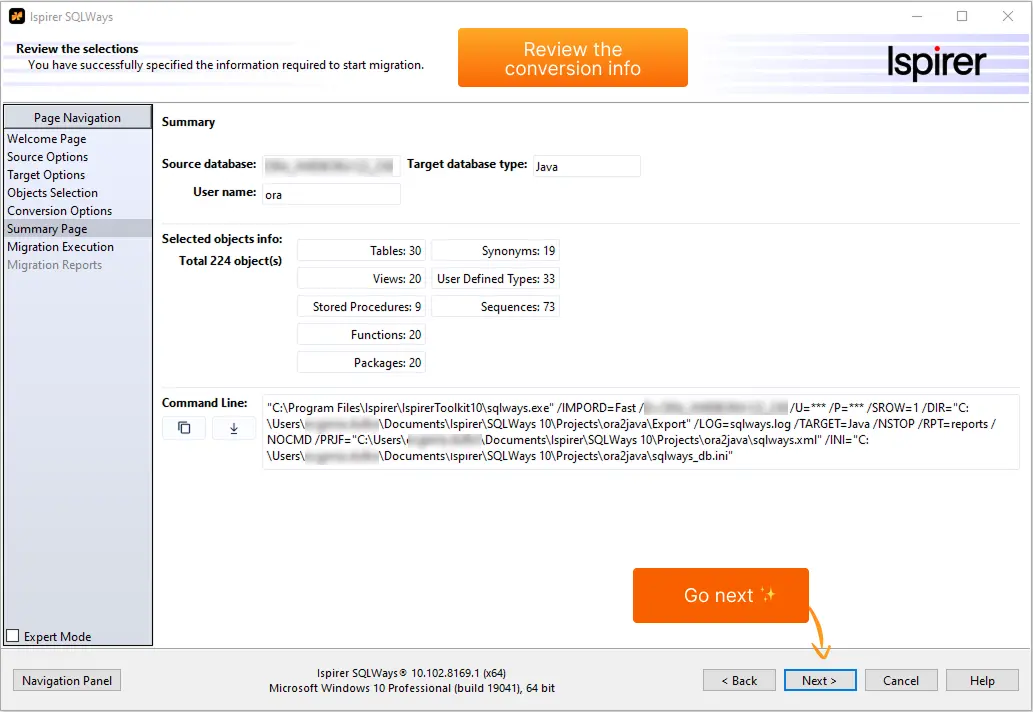The height and width of the screenshot is (712, 1033).
Task: Open Target Options in Page Navigation
Action: coord(46,175)
